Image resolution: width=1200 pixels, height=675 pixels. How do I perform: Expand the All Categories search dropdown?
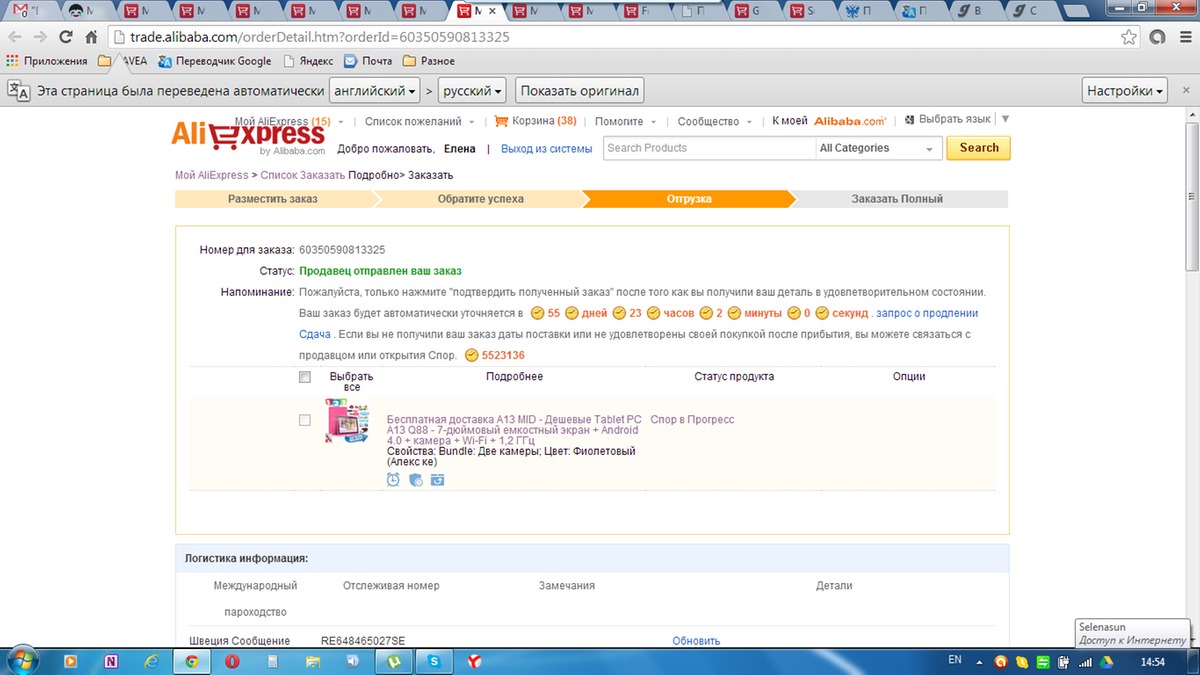(x=878, y=148)
